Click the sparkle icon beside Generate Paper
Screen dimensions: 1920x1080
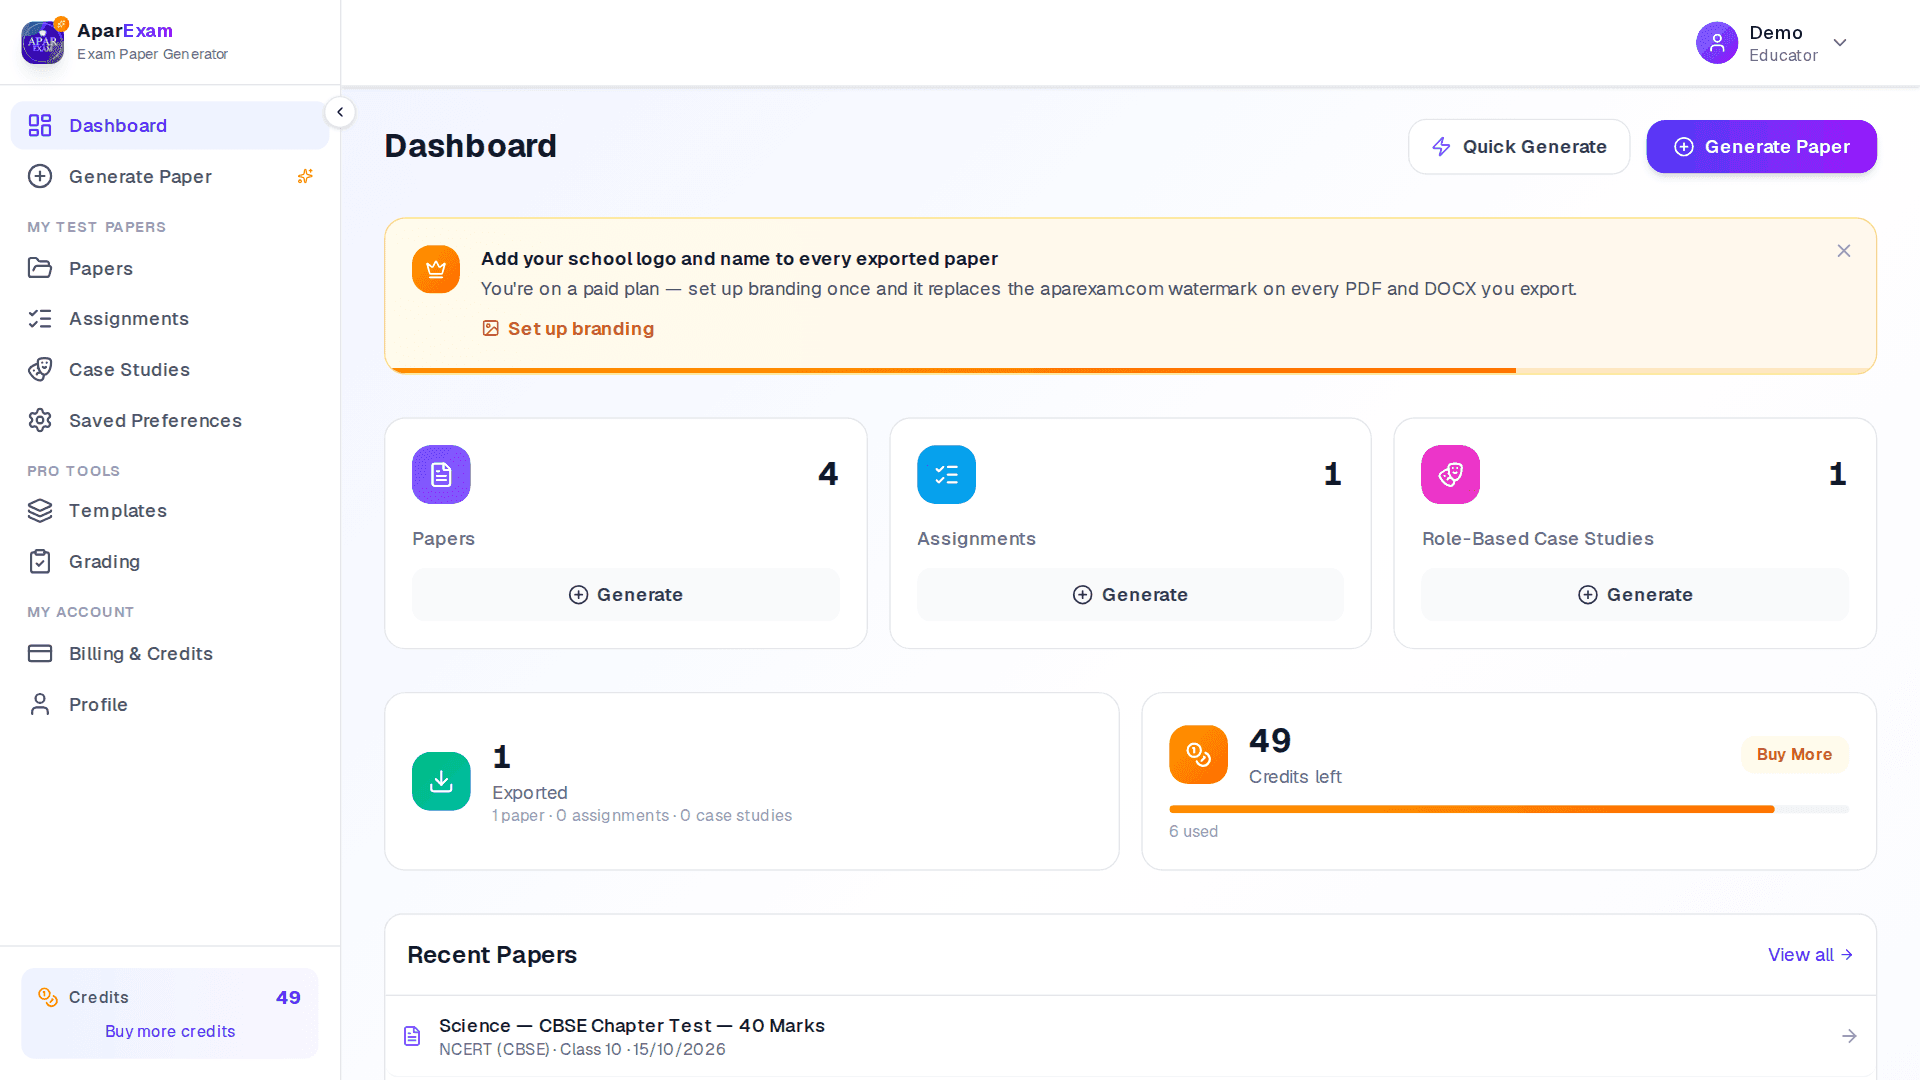pyautogui.click(x=305, y=176)
